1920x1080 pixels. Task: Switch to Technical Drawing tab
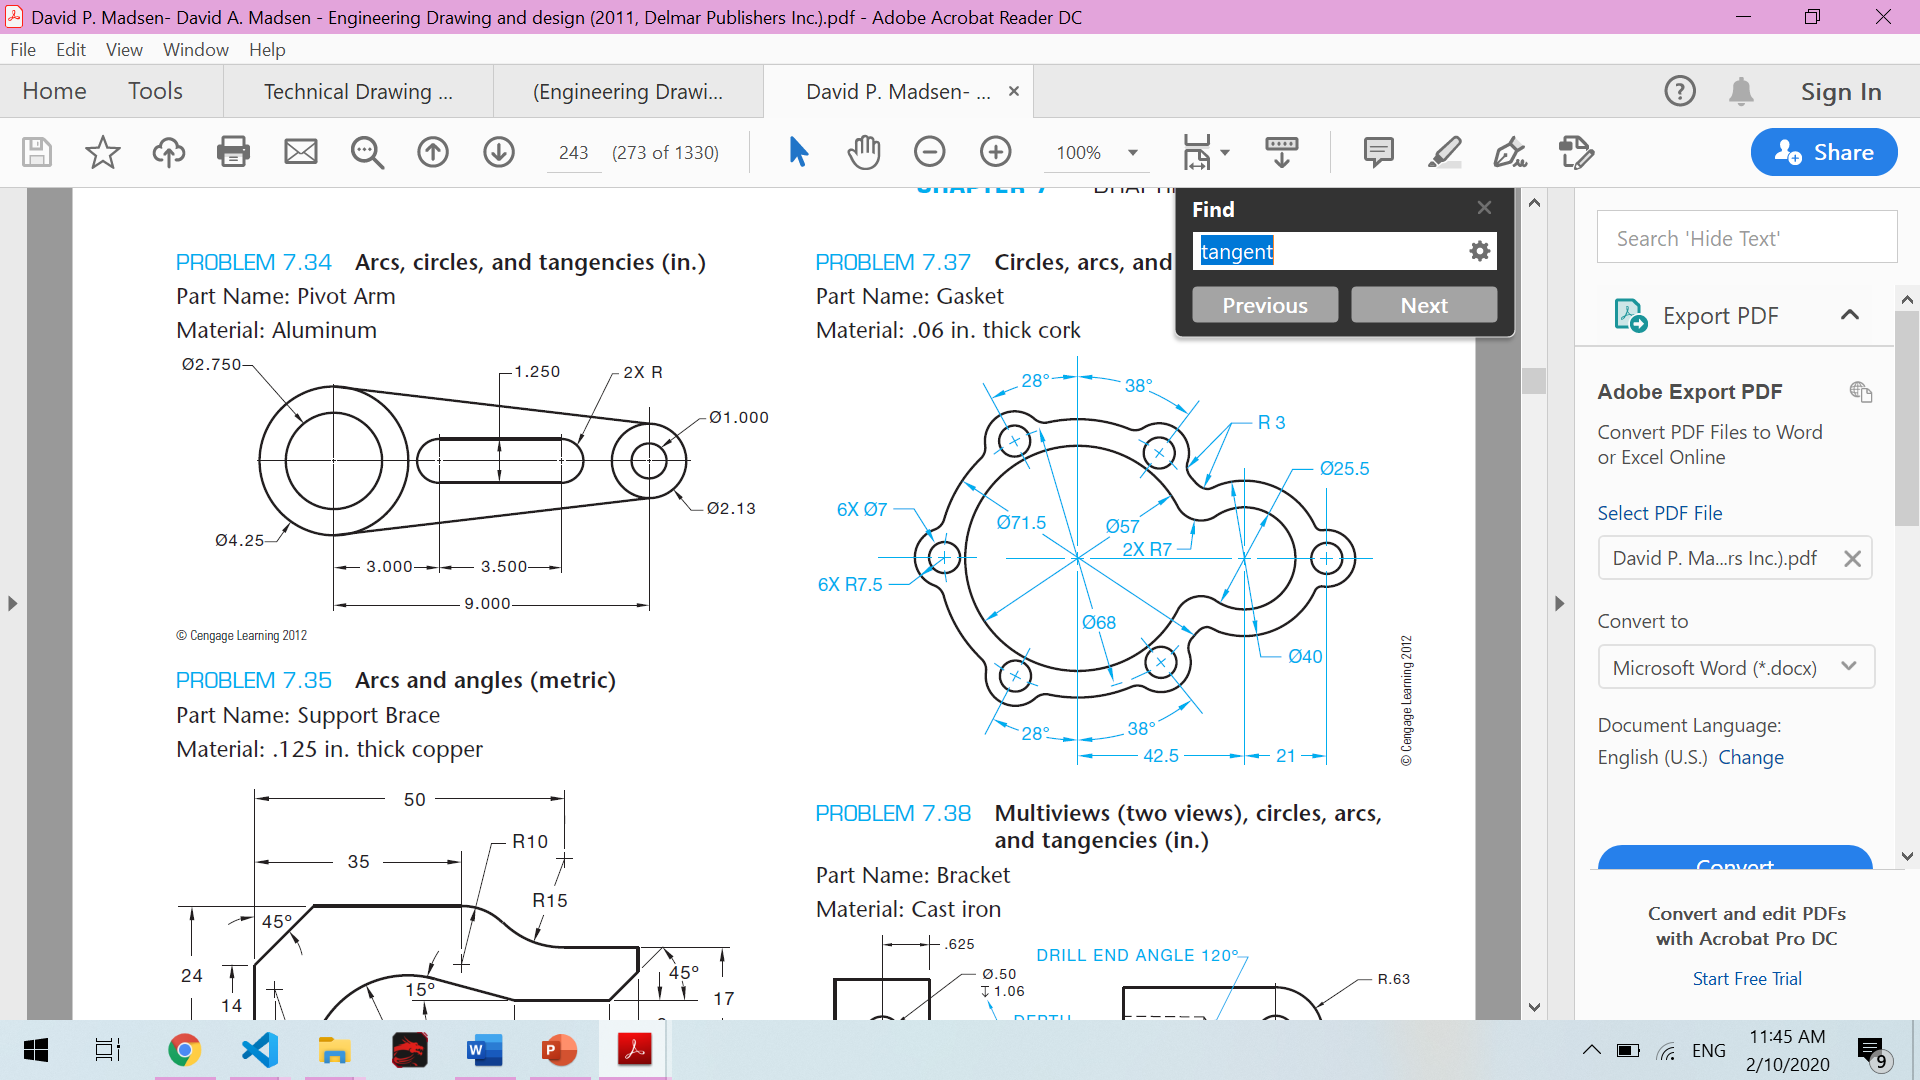click(358, 92)
